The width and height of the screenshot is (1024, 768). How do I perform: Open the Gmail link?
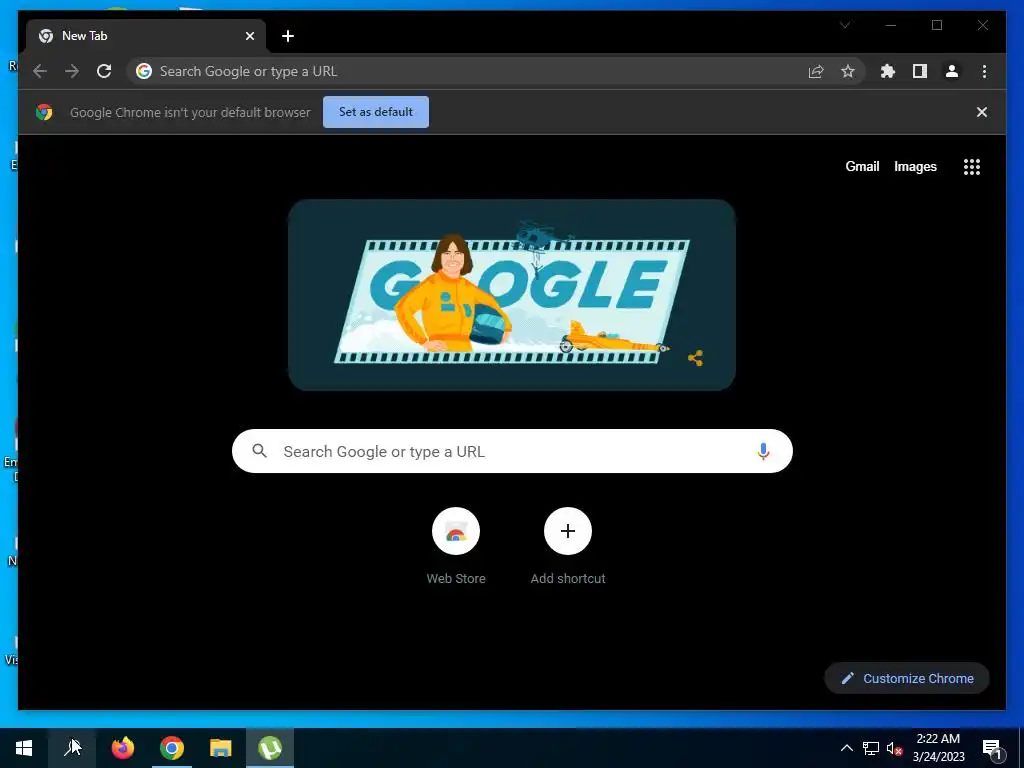862,167
